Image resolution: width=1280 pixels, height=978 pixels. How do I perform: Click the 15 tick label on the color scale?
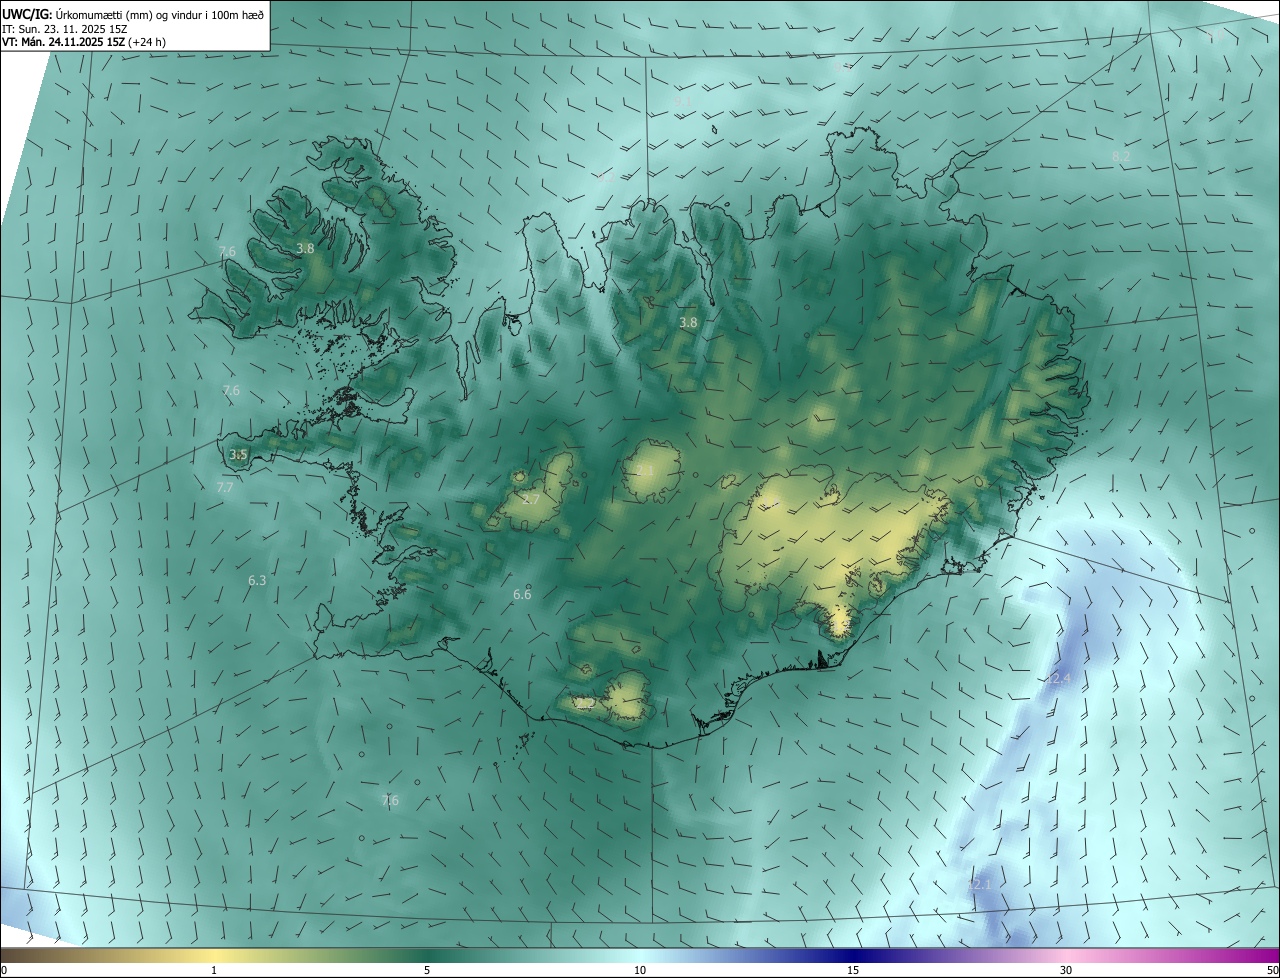tap(853, 970)
